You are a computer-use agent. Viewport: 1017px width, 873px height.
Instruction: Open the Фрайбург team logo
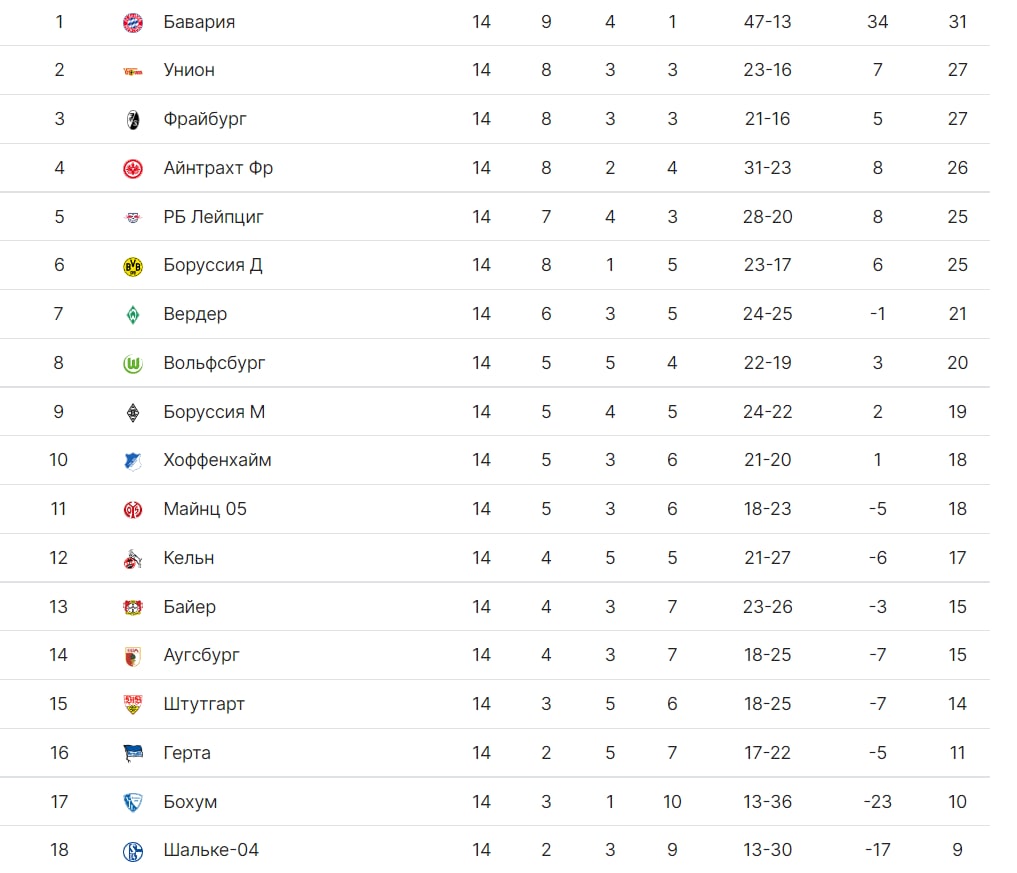(133, 120)
